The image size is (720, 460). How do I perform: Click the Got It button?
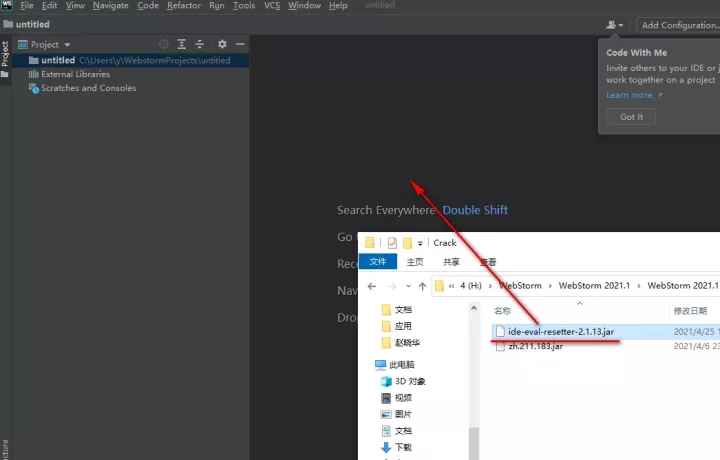(x=631, y=117)
